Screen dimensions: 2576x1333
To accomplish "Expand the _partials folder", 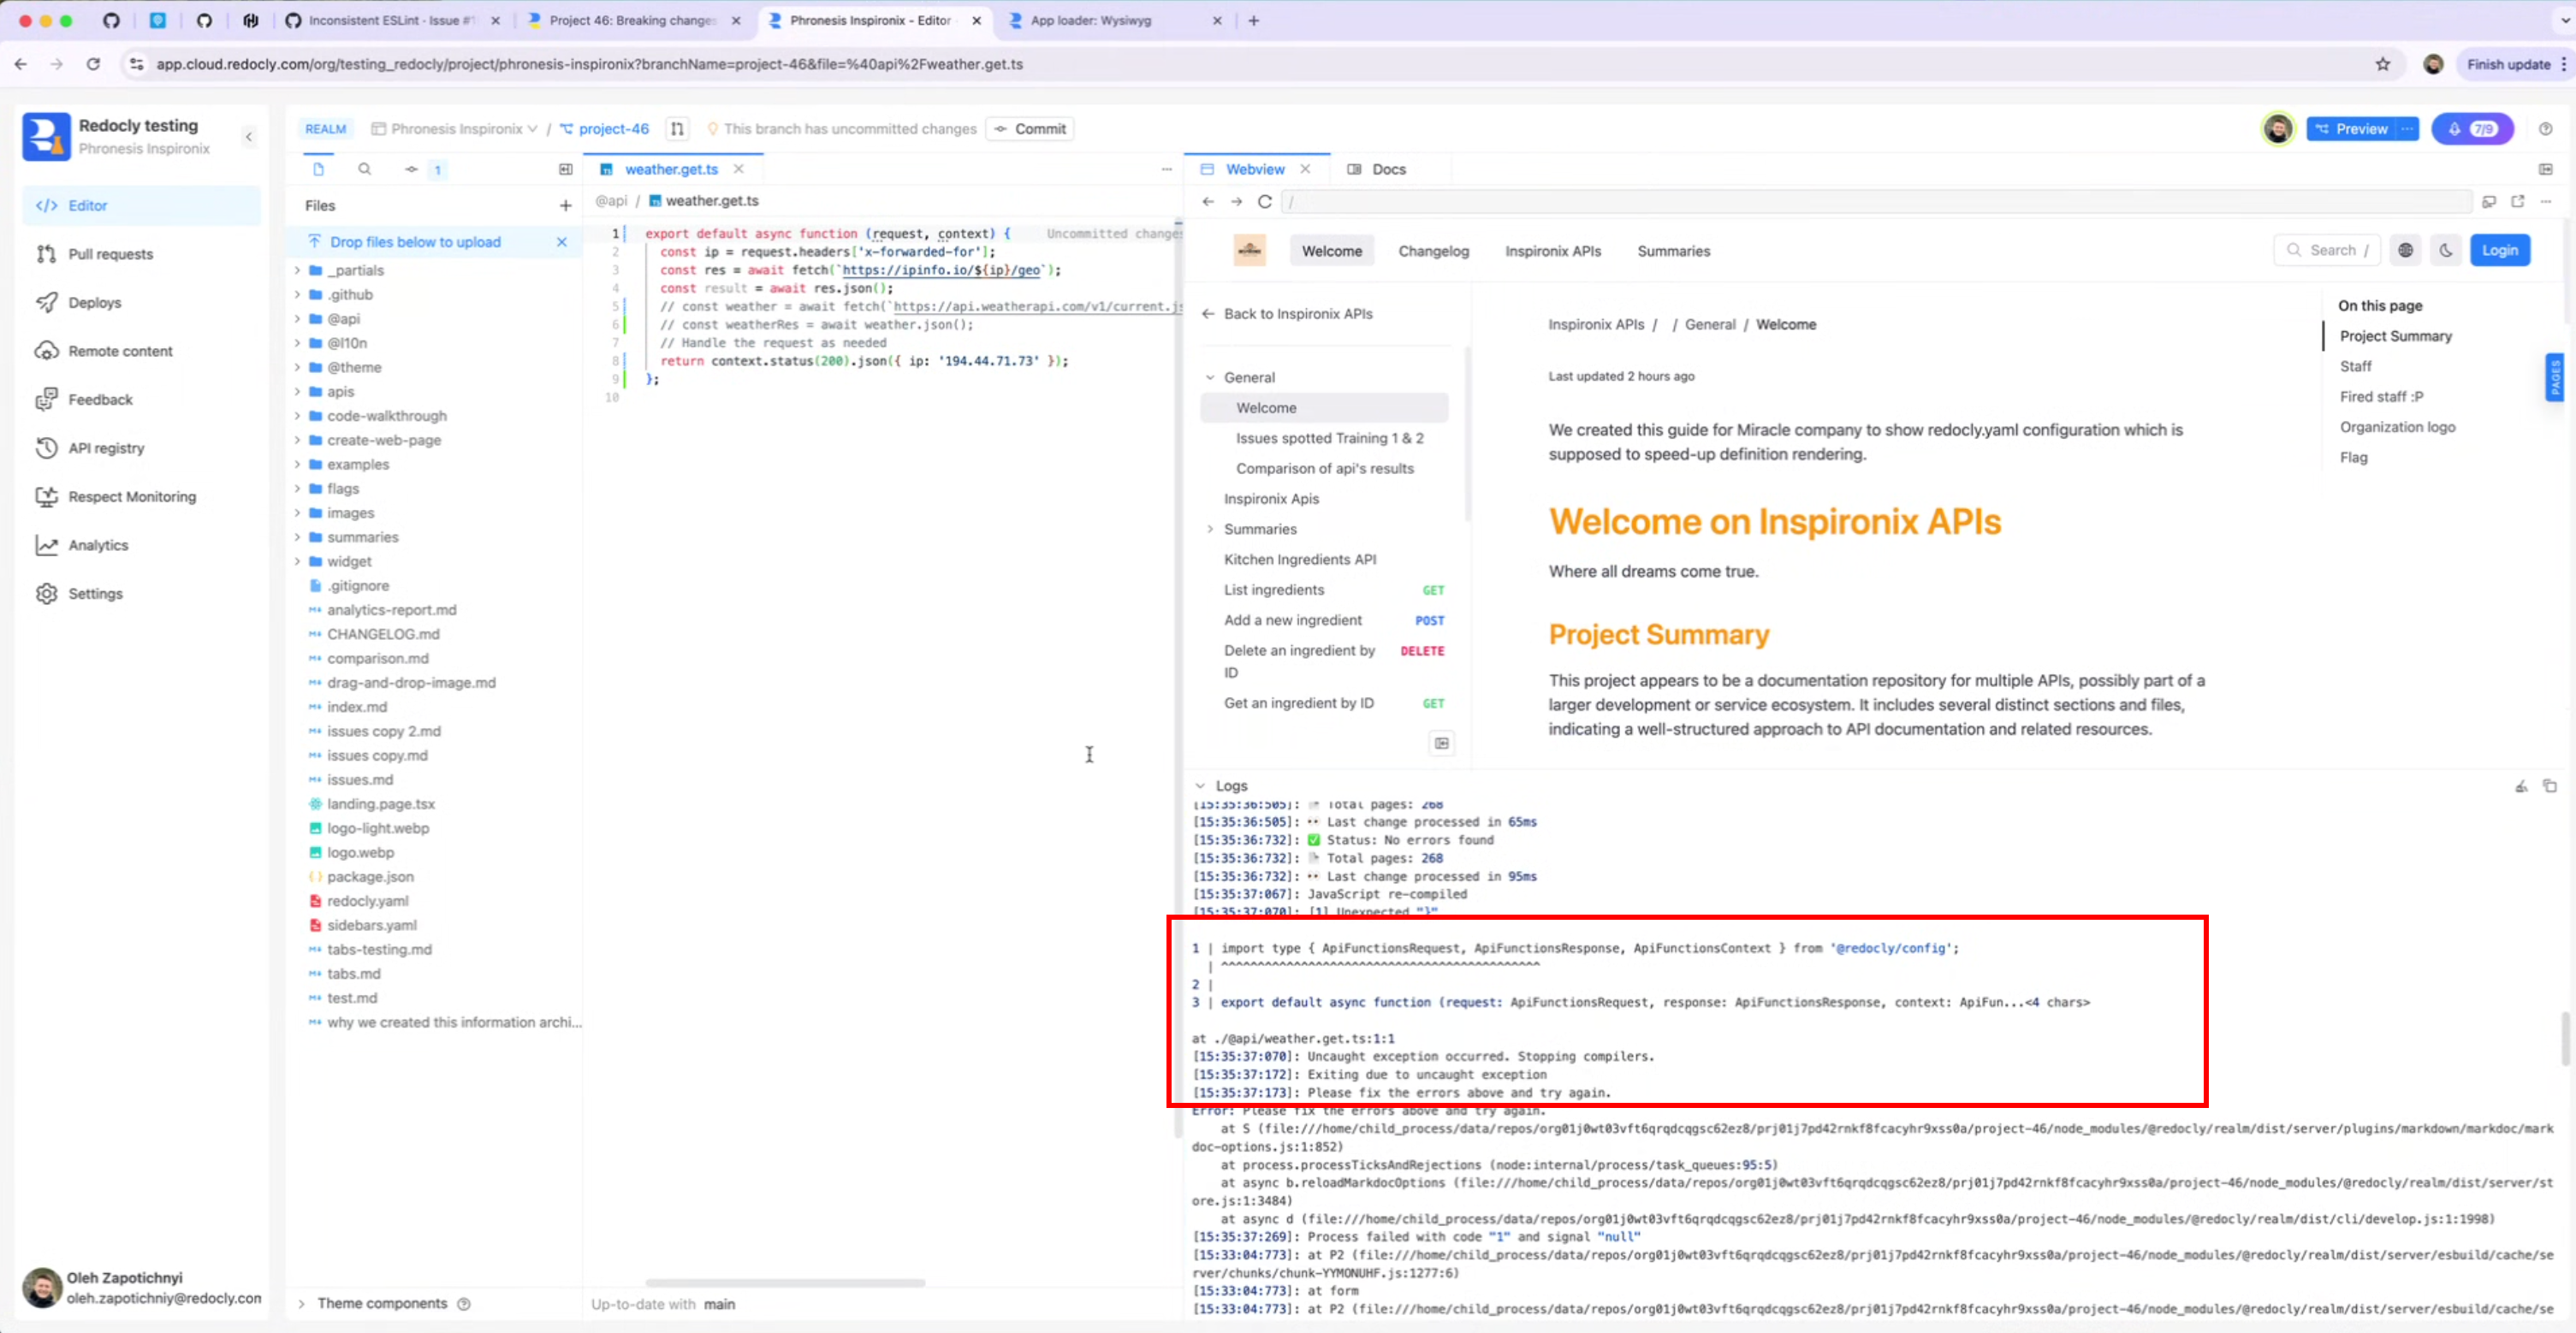I will [297, 270].
